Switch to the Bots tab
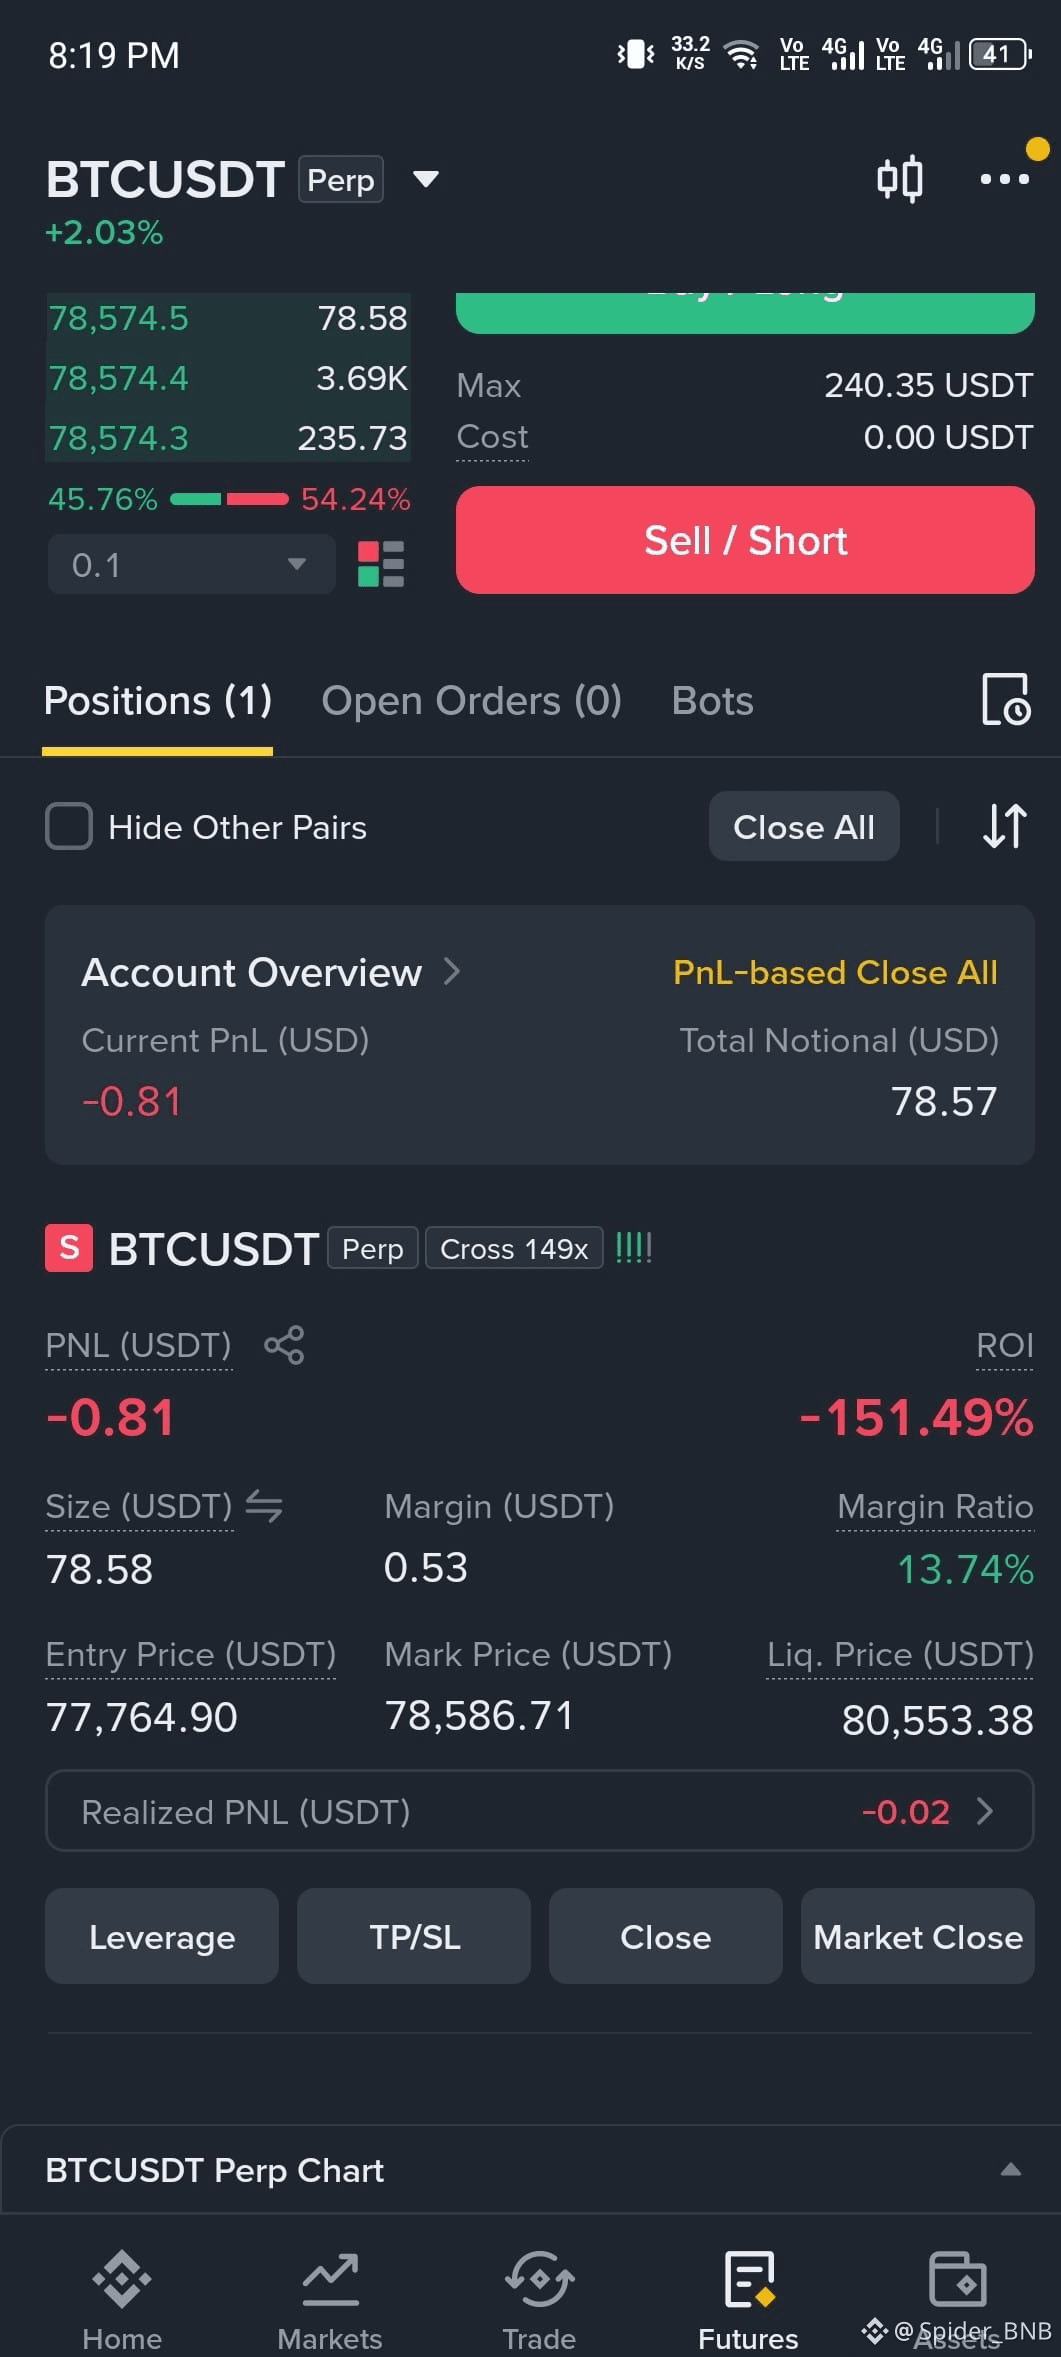1061x2357 pixels. 712,700
